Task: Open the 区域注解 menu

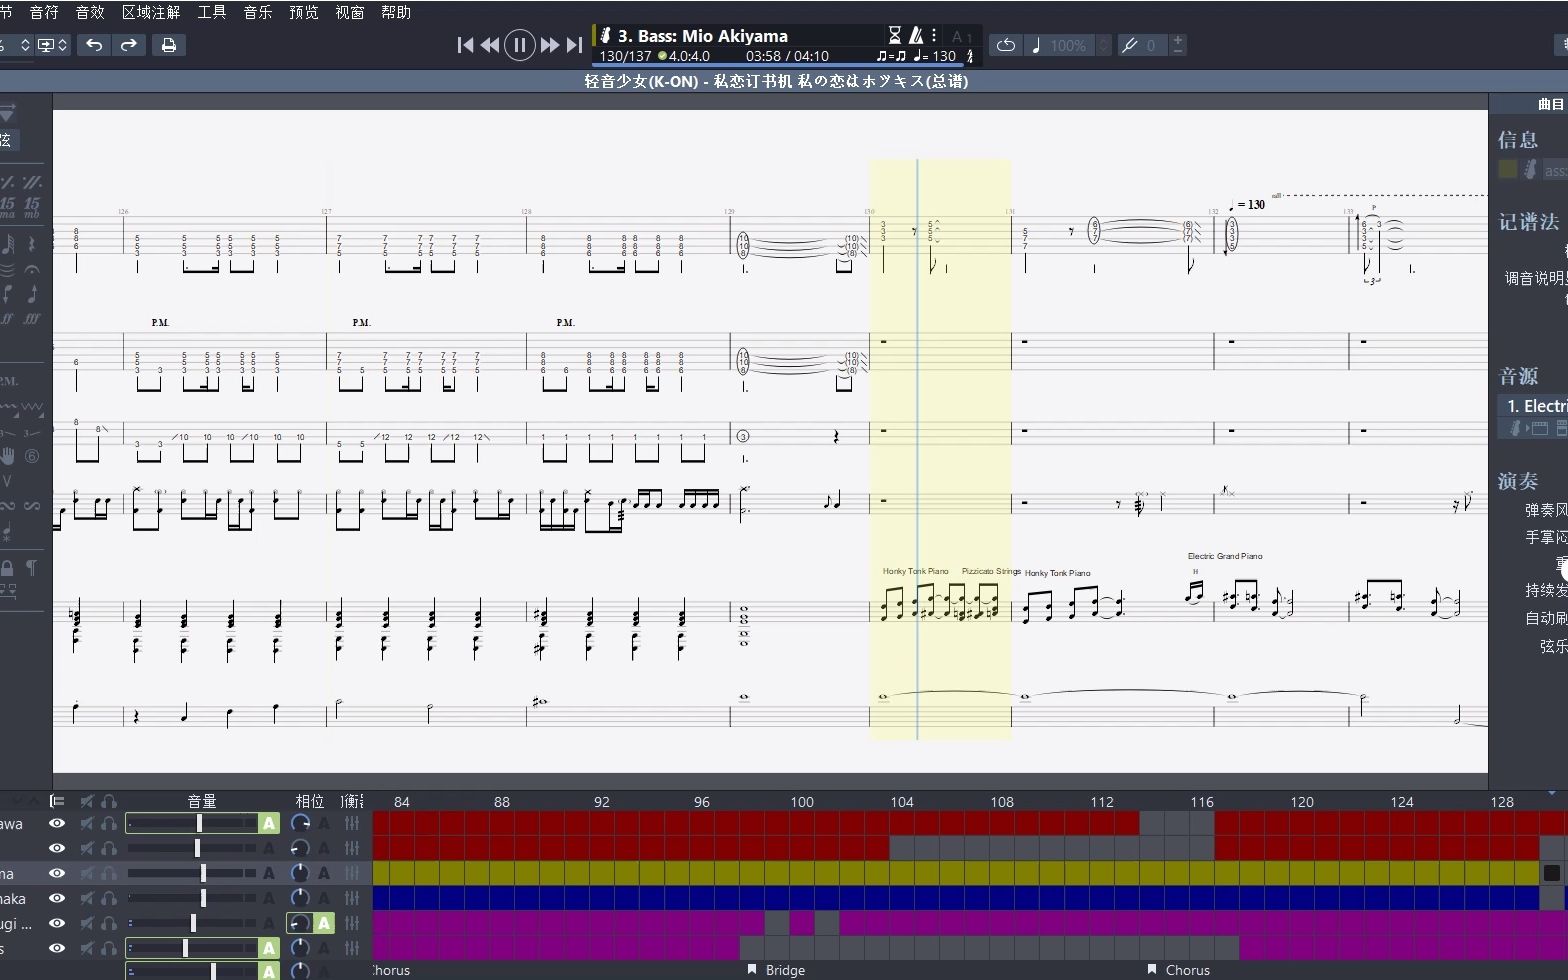Action: [151, 12]
